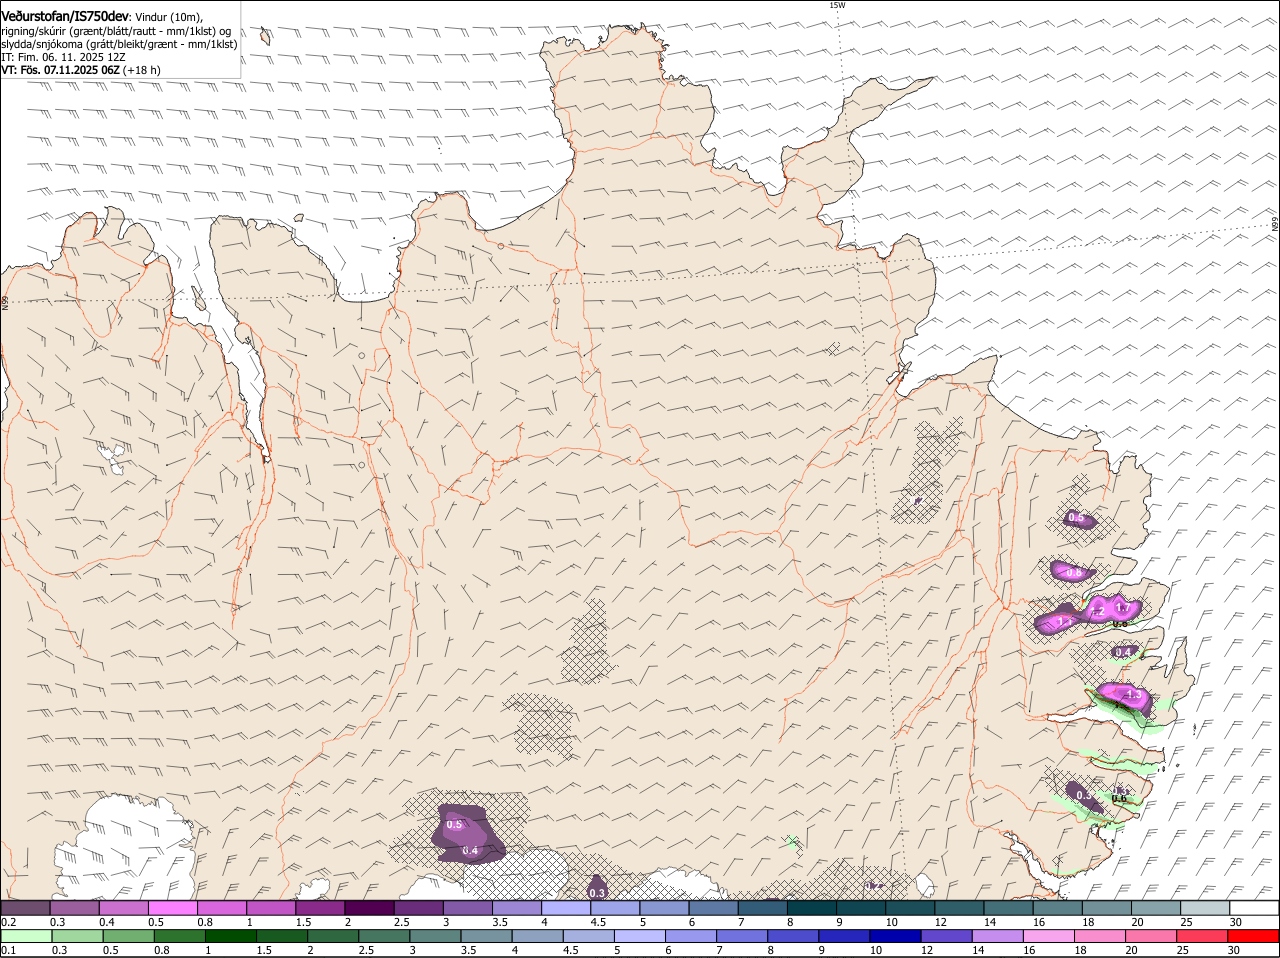Select the 20 hot pink swatch, lower scale
Image resolution: width=1280 pixels, height=958 pixels.
(x=1151, y=936)
